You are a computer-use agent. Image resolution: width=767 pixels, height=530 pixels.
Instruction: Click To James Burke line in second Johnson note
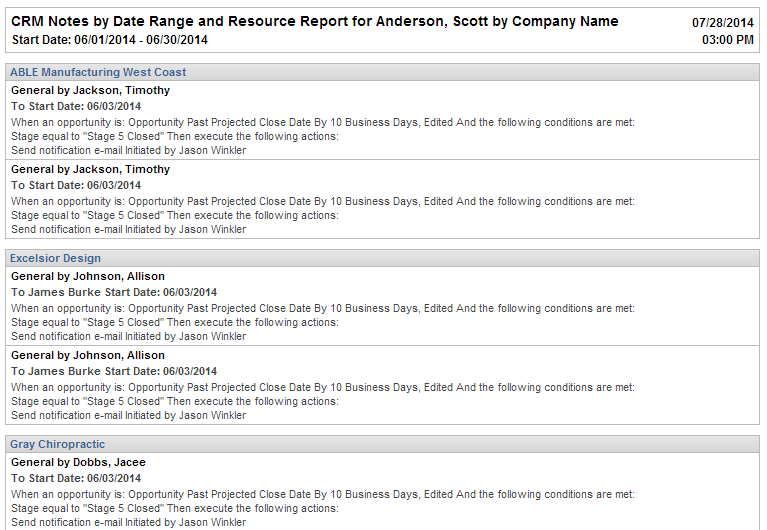click(114, 371)
